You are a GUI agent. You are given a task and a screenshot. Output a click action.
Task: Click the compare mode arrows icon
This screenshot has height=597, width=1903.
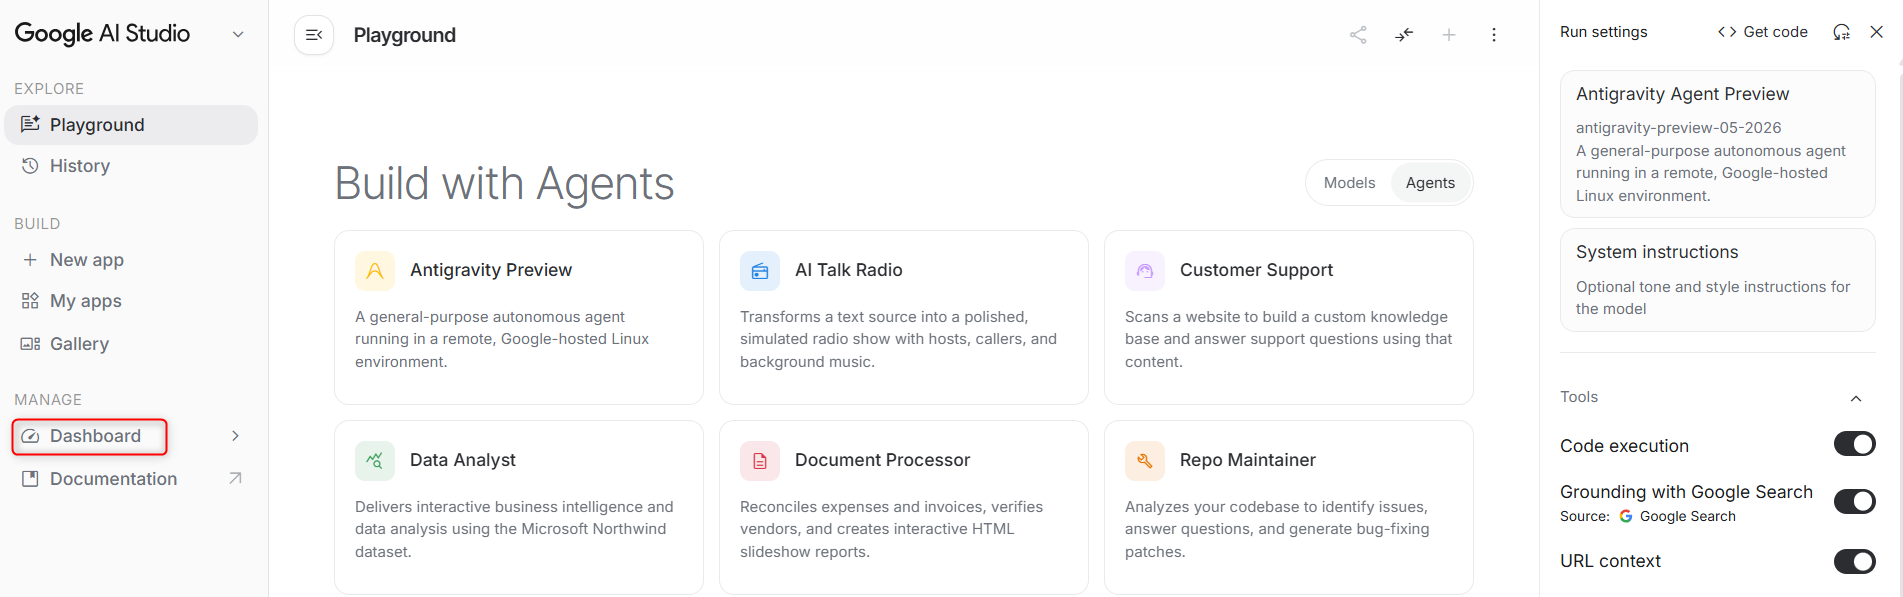pos(1404,35)
